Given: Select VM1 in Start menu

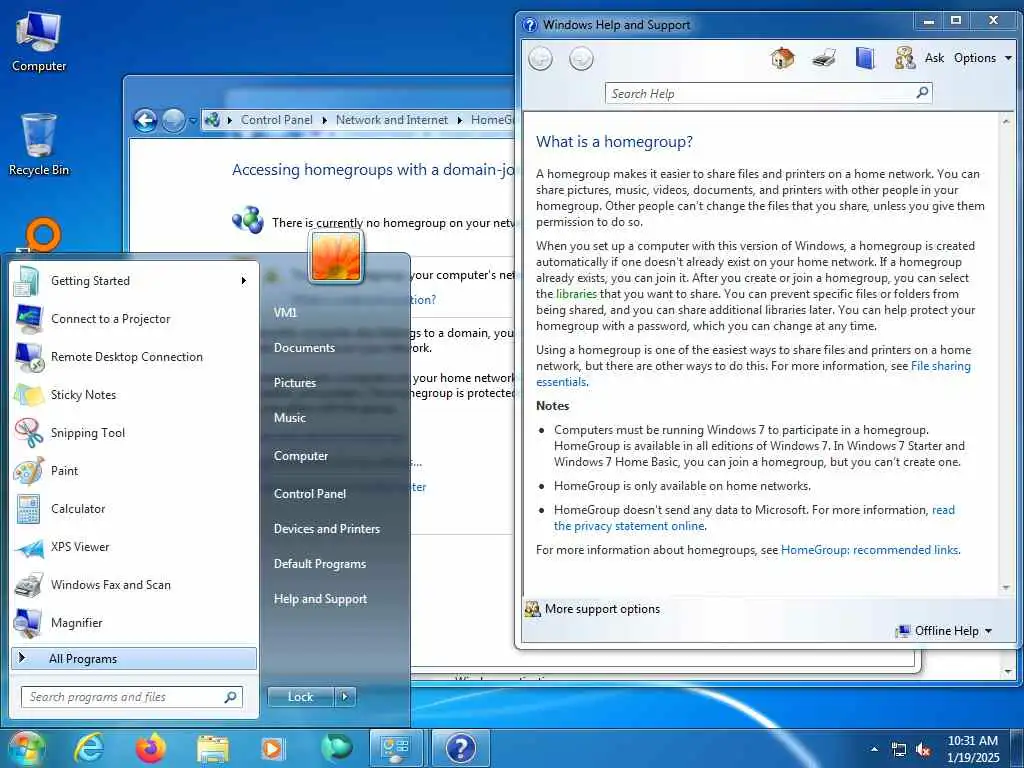Looking at the screenshot, I should tap(285, 313).
